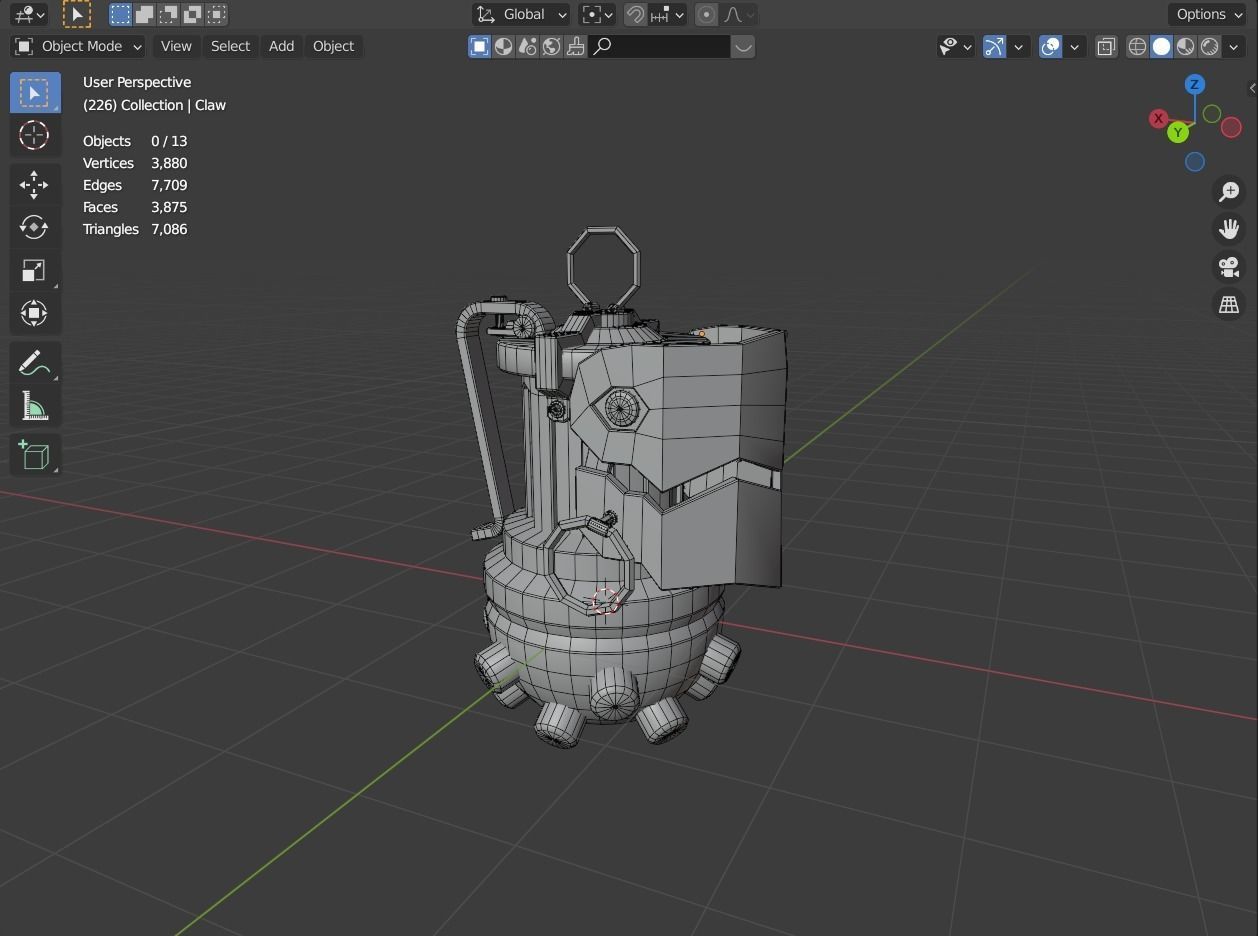Switch perspective/orthographic with grid gizmo
The height and width of the screenshot is (936, 1258).
point(1229,305)
